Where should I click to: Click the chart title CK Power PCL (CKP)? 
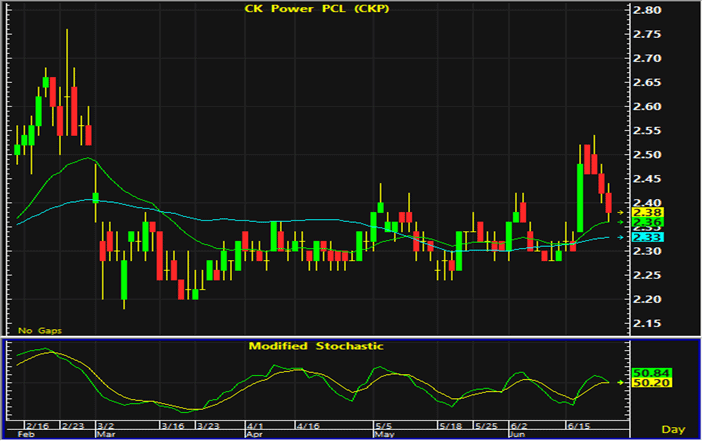point(317,9)
